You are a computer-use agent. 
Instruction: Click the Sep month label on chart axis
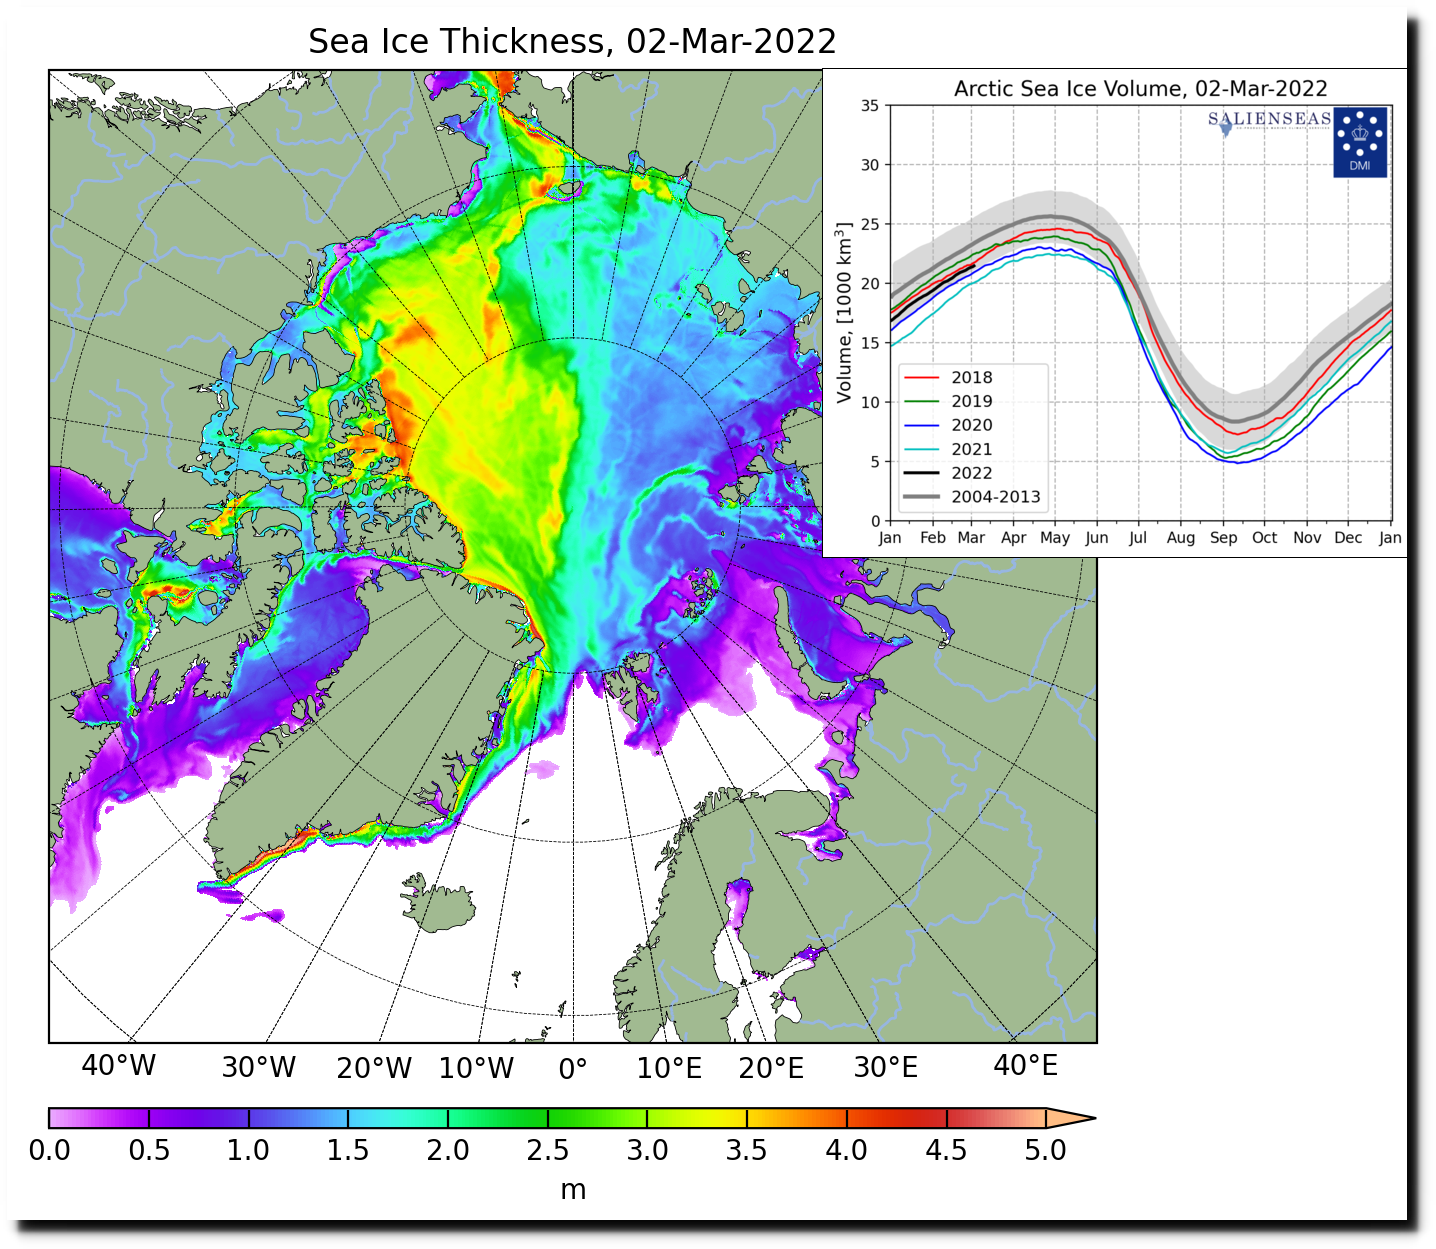(1223, 537)
